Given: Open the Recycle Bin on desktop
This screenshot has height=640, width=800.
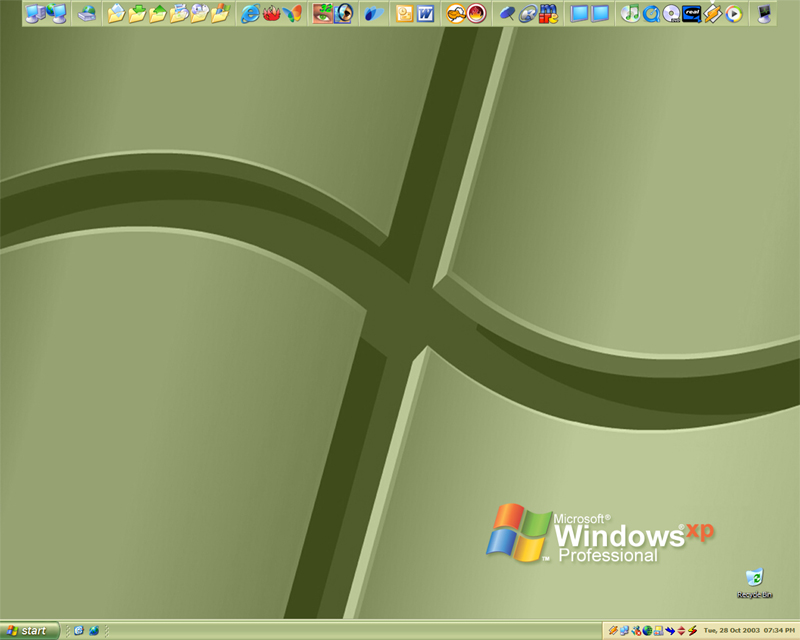Looking at the screenshot, I should (x=755, y=583).
